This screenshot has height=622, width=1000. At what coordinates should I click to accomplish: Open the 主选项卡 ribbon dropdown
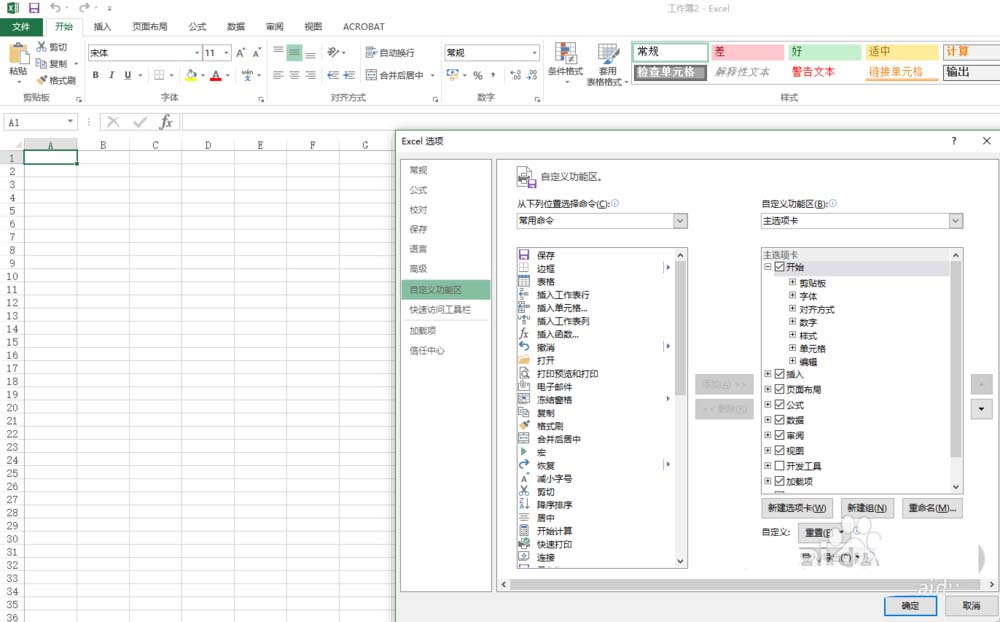[x=955, y=221]
